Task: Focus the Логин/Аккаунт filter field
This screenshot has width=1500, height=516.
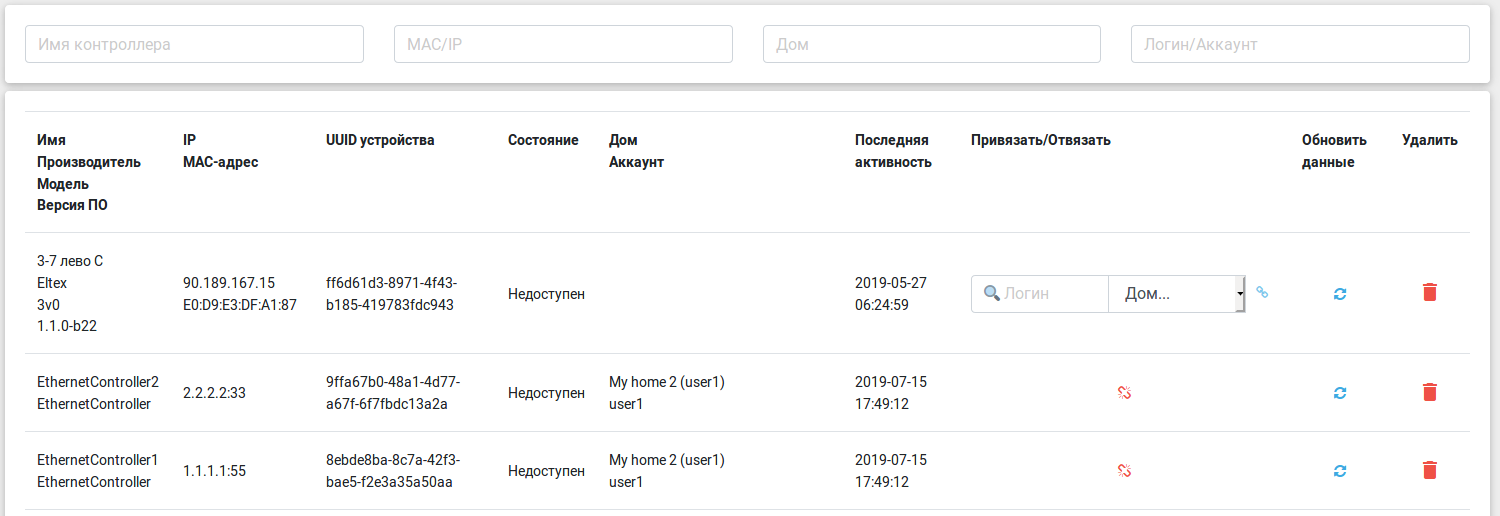Action: 1300,44
